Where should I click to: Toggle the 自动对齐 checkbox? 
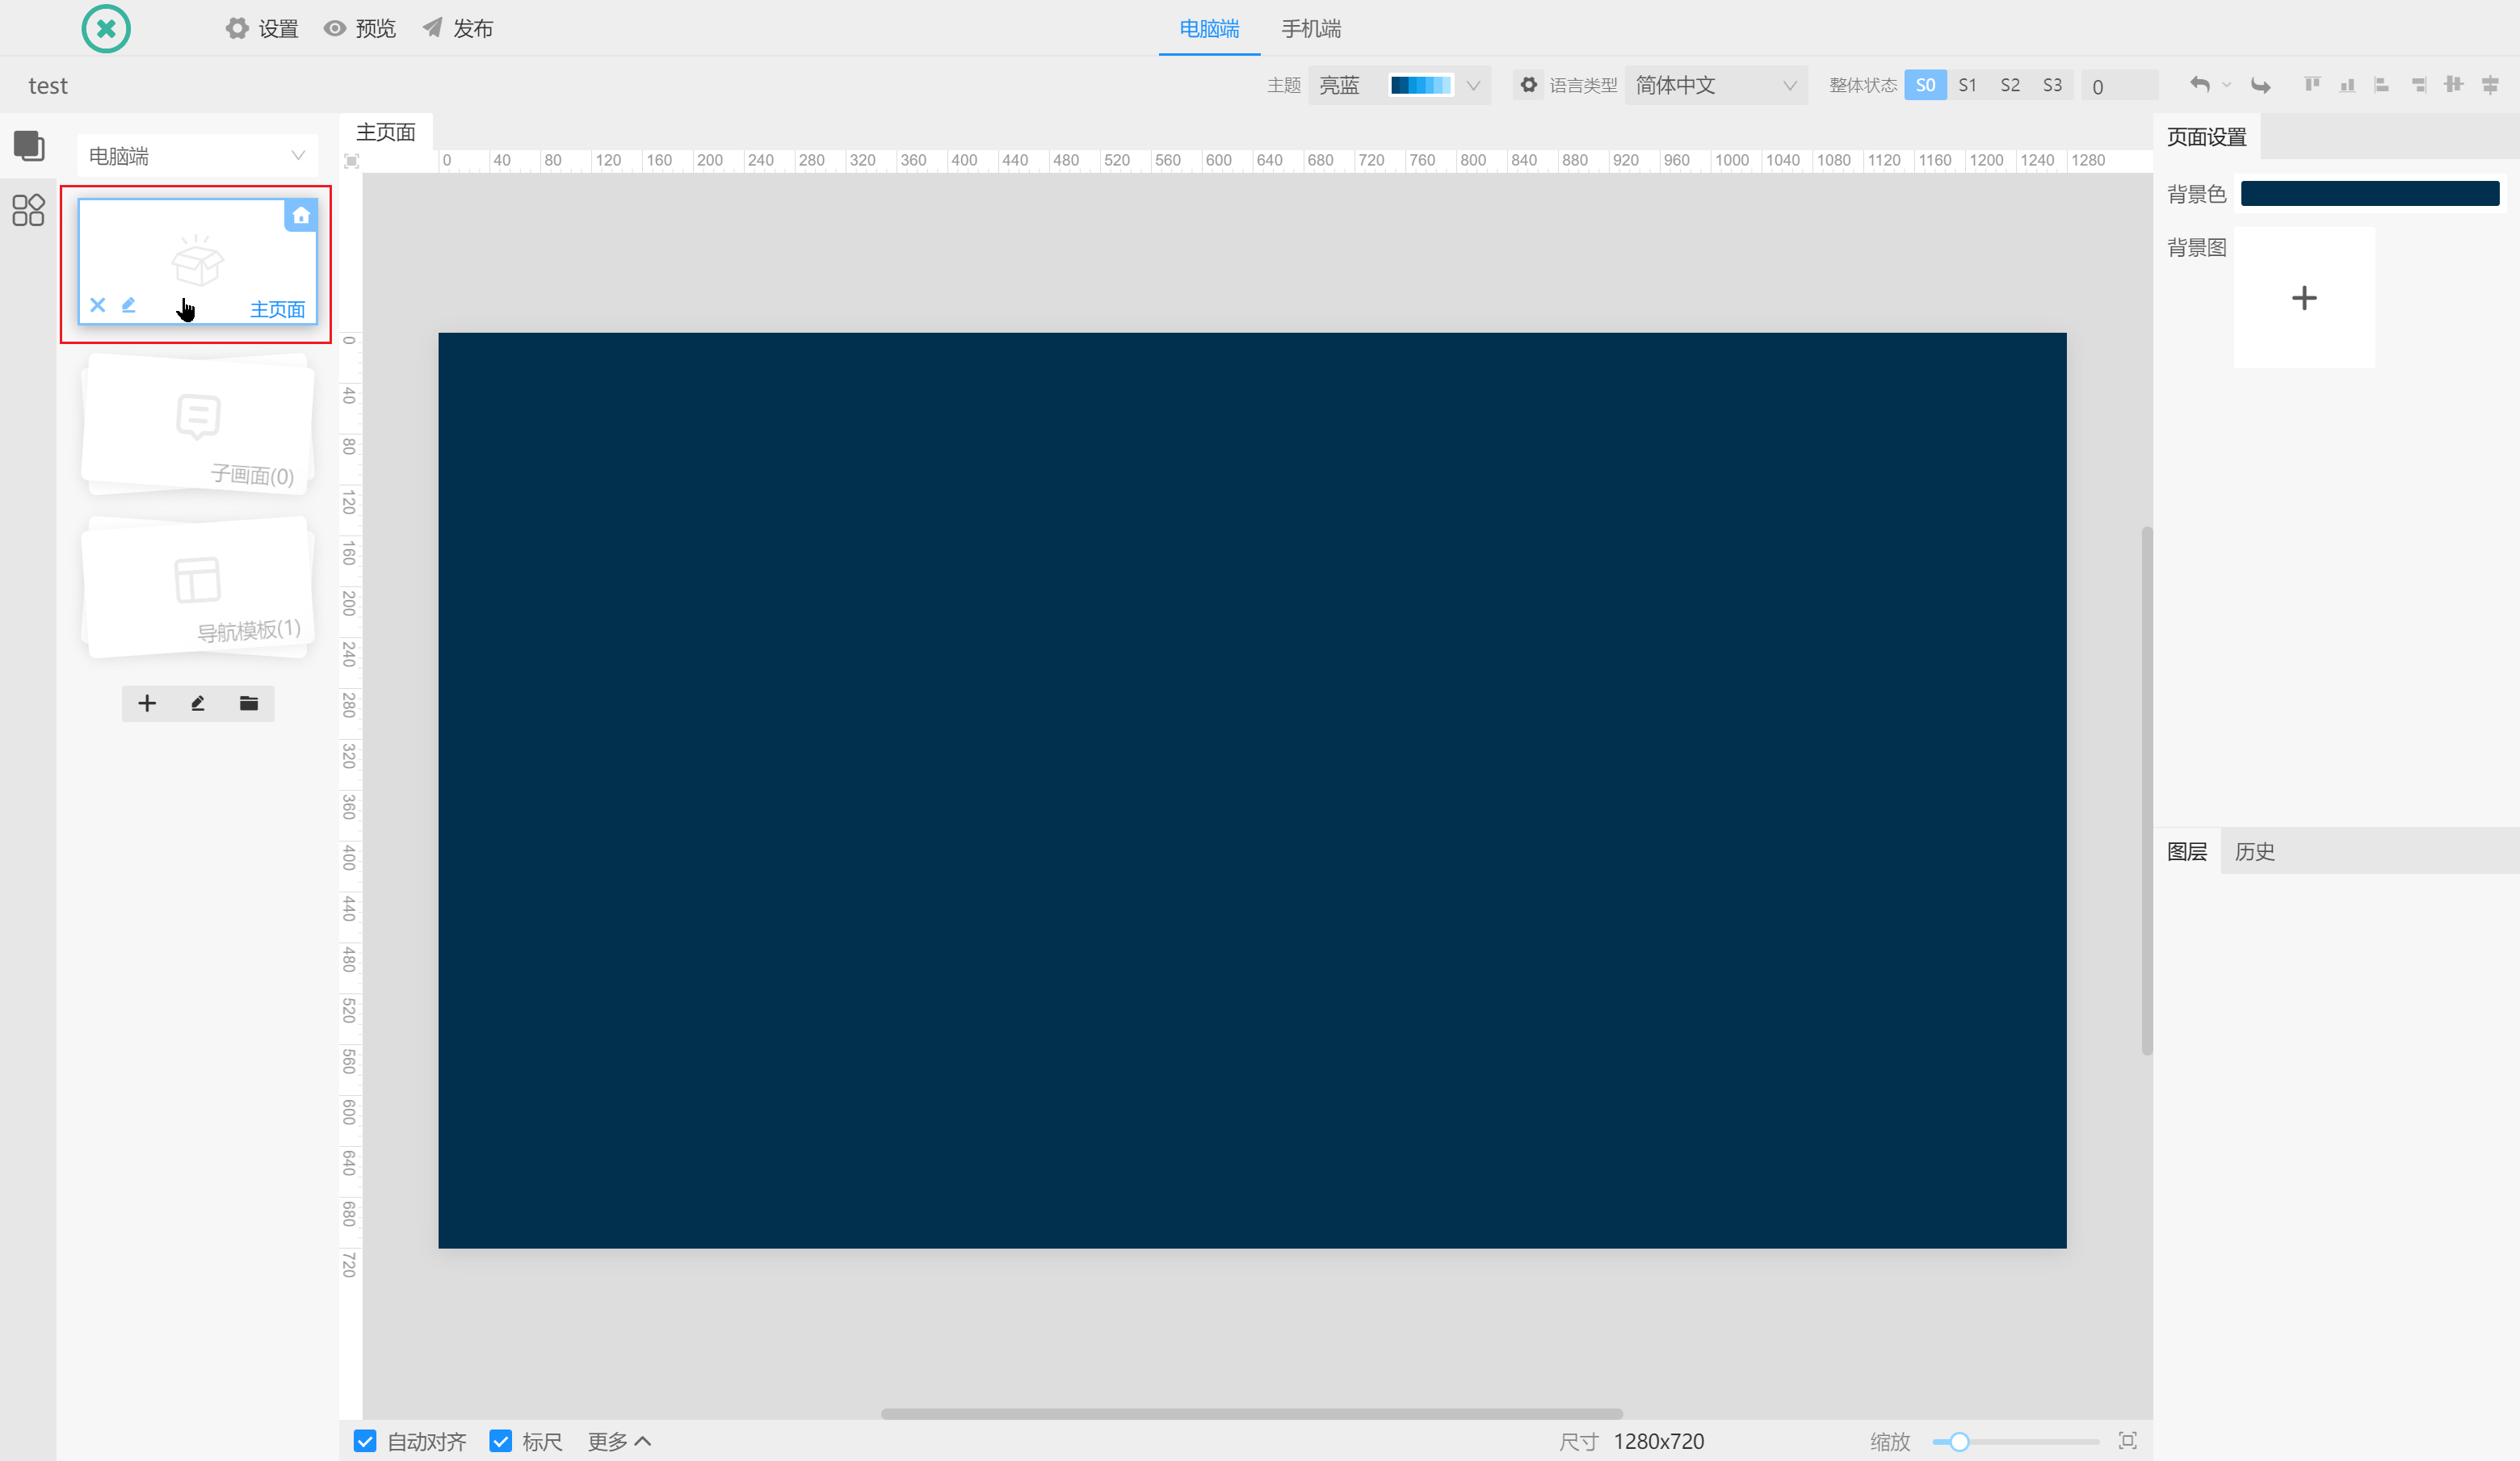pos(365,1441)
